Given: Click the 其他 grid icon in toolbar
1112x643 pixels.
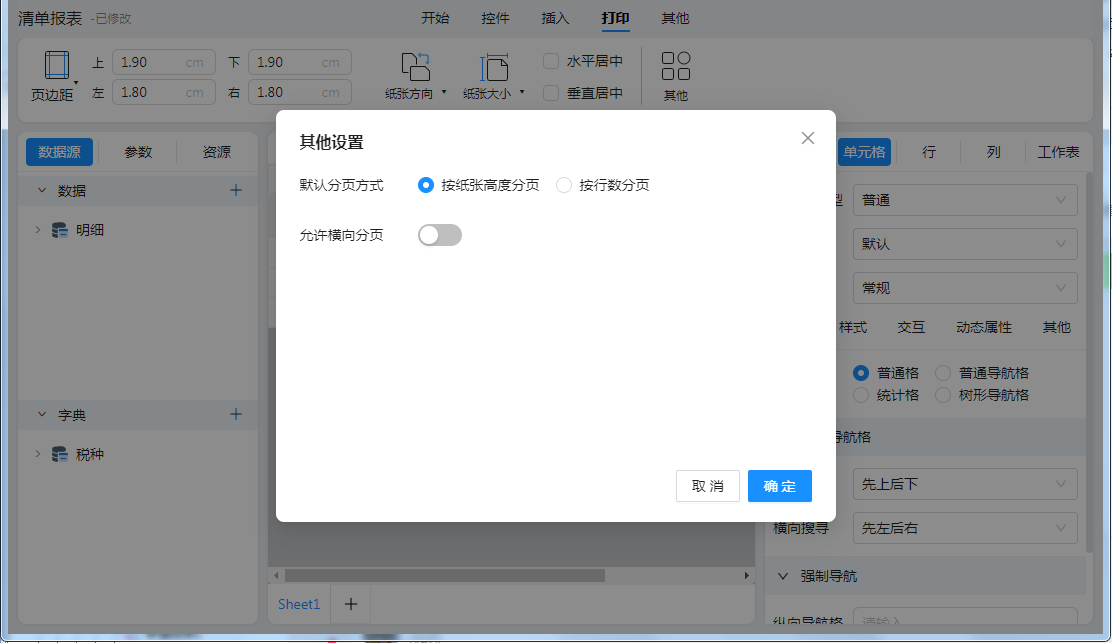Looking at the screenshot, I should click(676, 67).
